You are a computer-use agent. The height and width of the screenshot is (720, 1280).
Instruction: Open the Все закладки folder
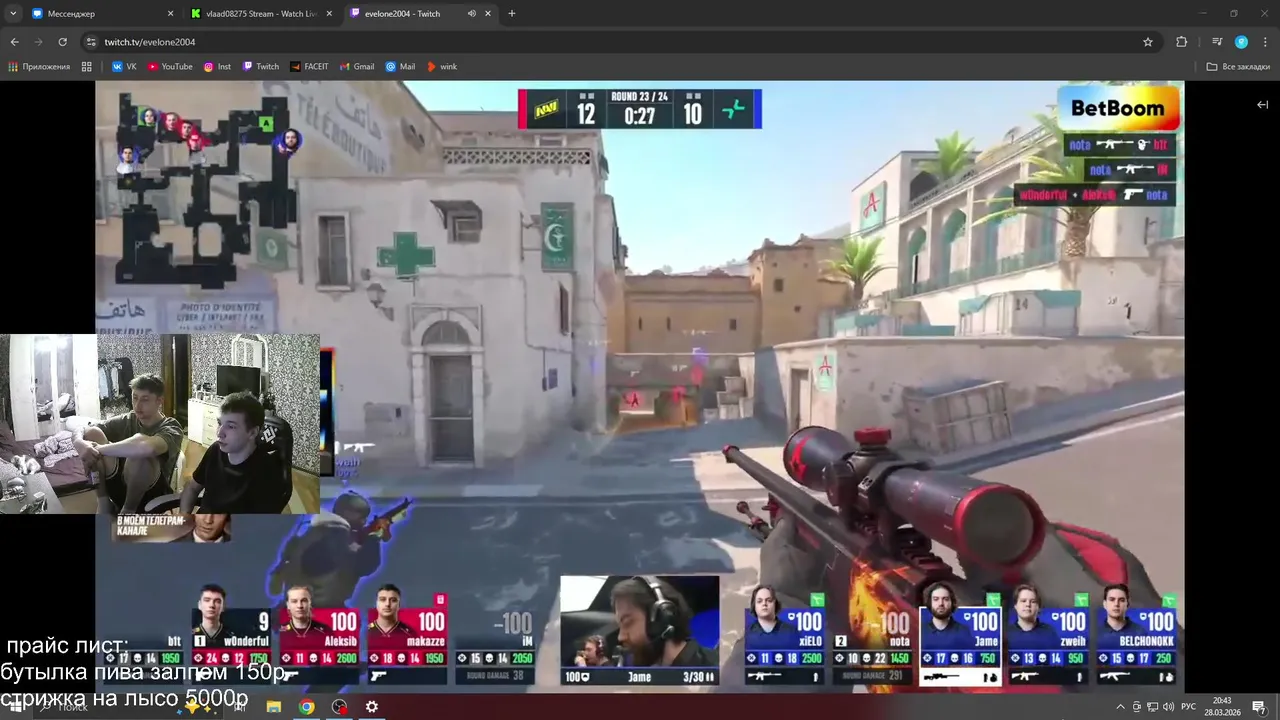tap(1238, 67)
